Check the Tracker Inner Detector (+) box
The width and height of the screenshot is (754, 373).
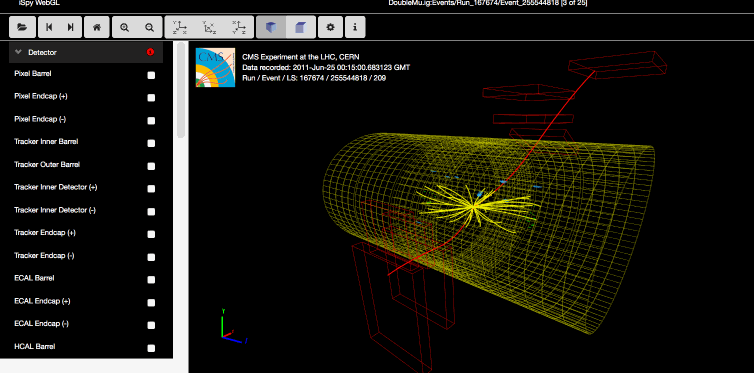pos(151,188)
